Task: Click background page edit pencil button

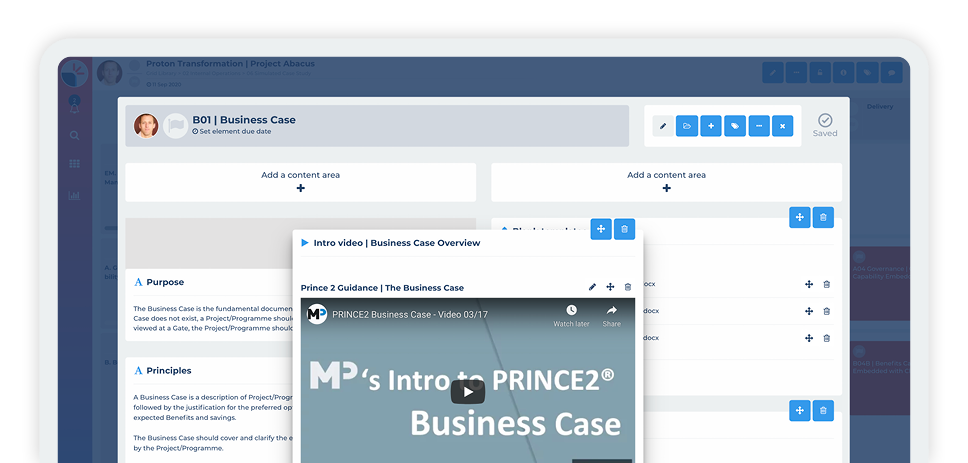Action: [772, 72]
